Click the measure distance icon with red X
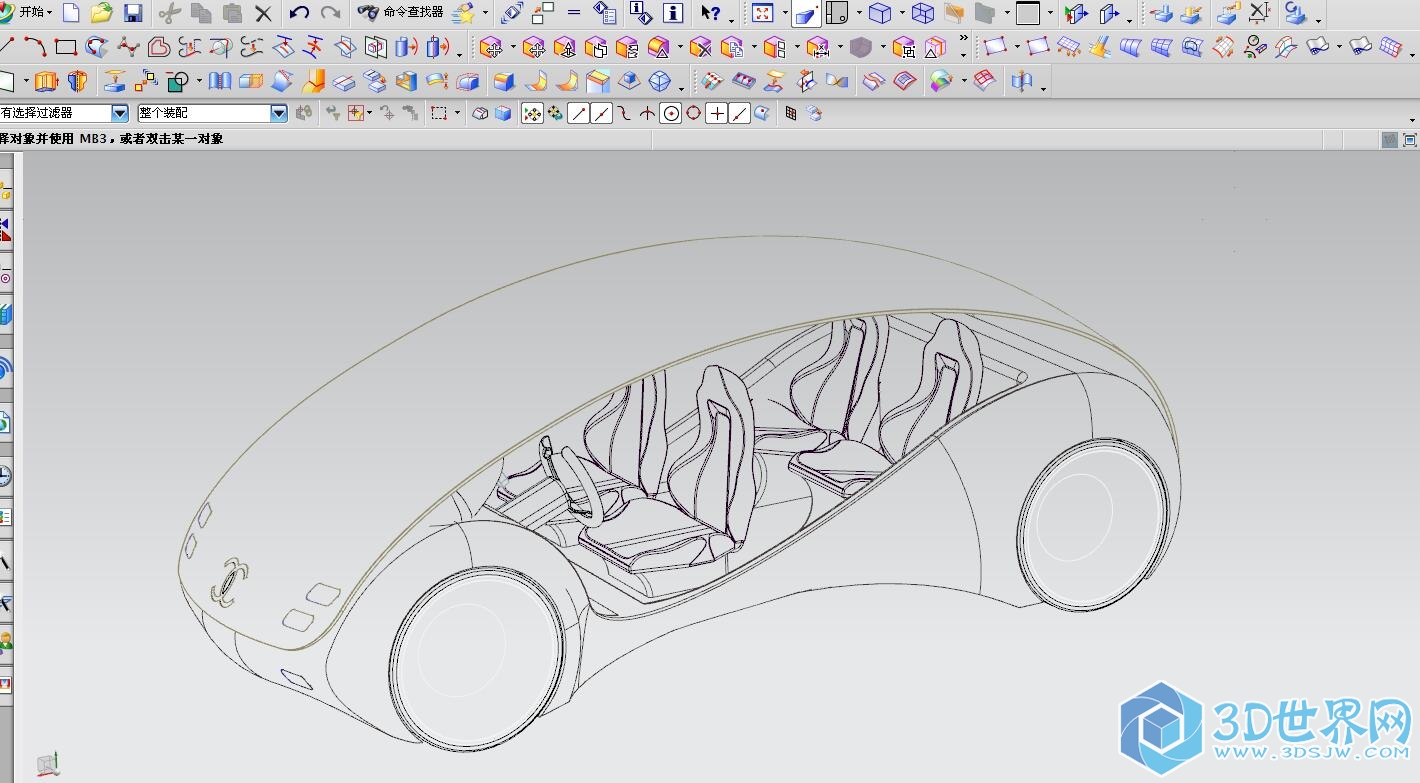Screen dimensions: 1420x783 point(1260,13)
